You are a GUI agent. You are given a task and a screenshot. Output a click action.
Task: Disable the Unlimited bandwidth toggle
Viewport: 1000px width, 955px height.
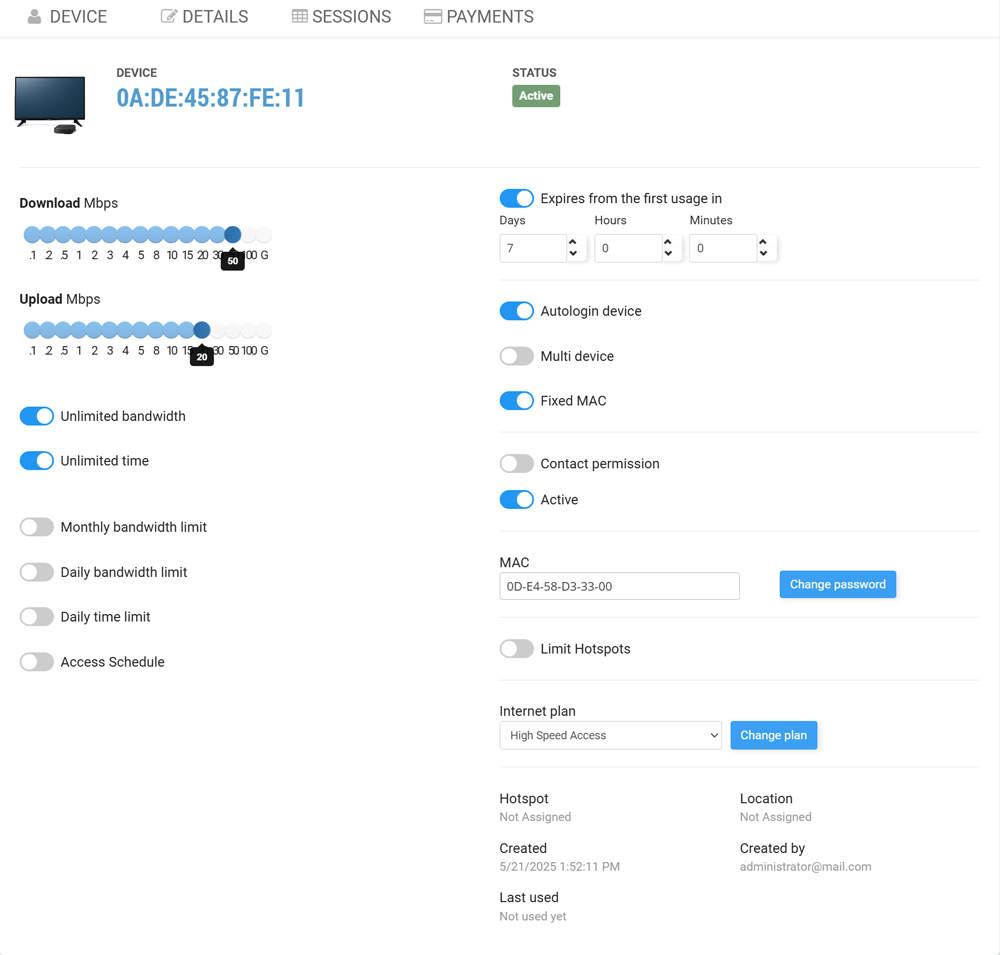[x=37, y=416]
